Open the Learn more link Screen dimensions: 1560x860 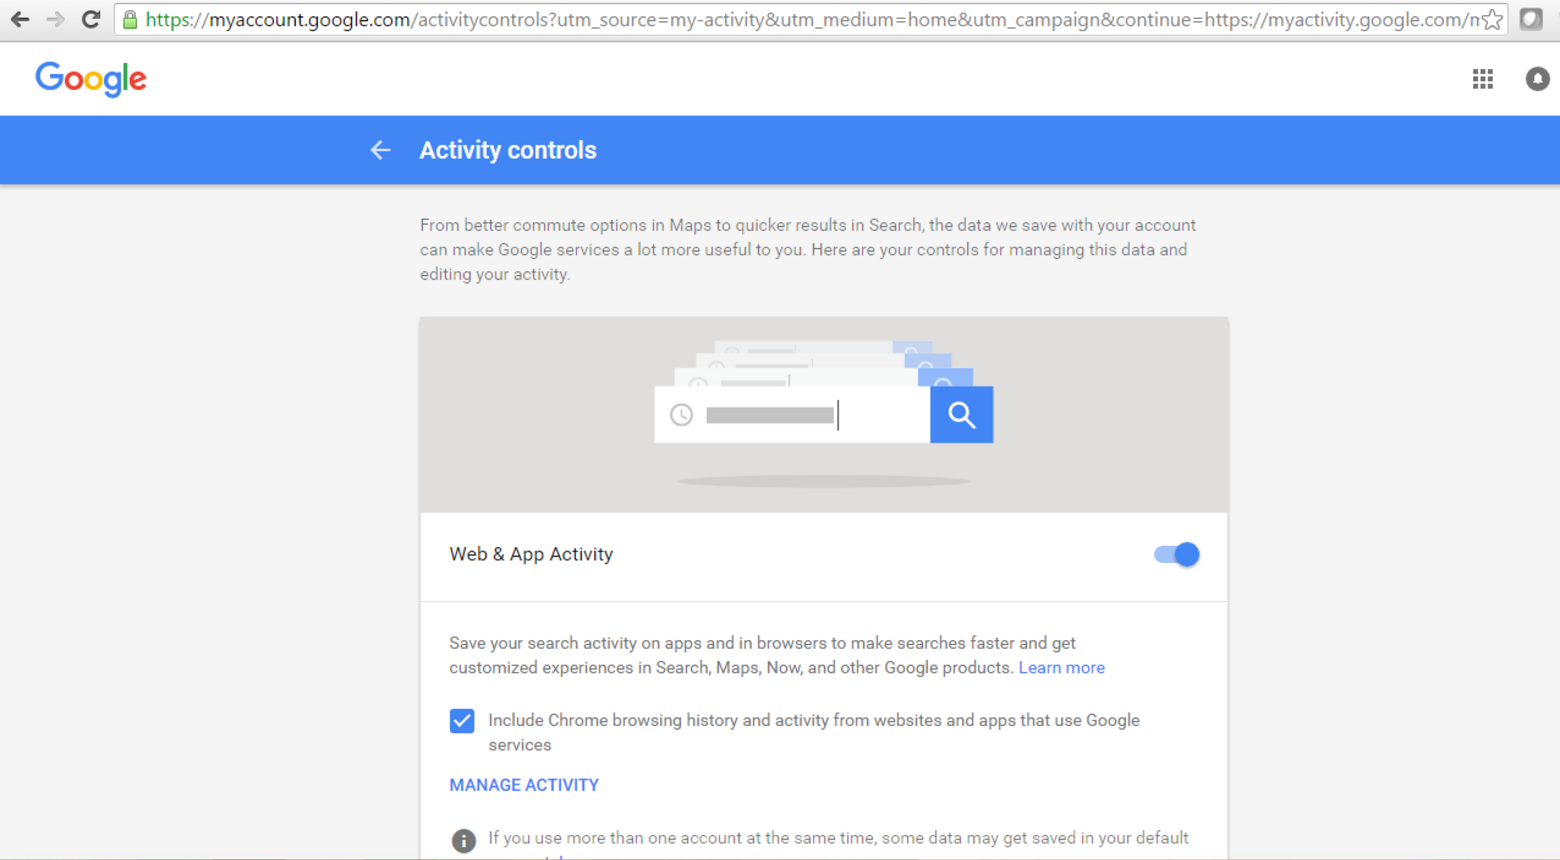1061,668
